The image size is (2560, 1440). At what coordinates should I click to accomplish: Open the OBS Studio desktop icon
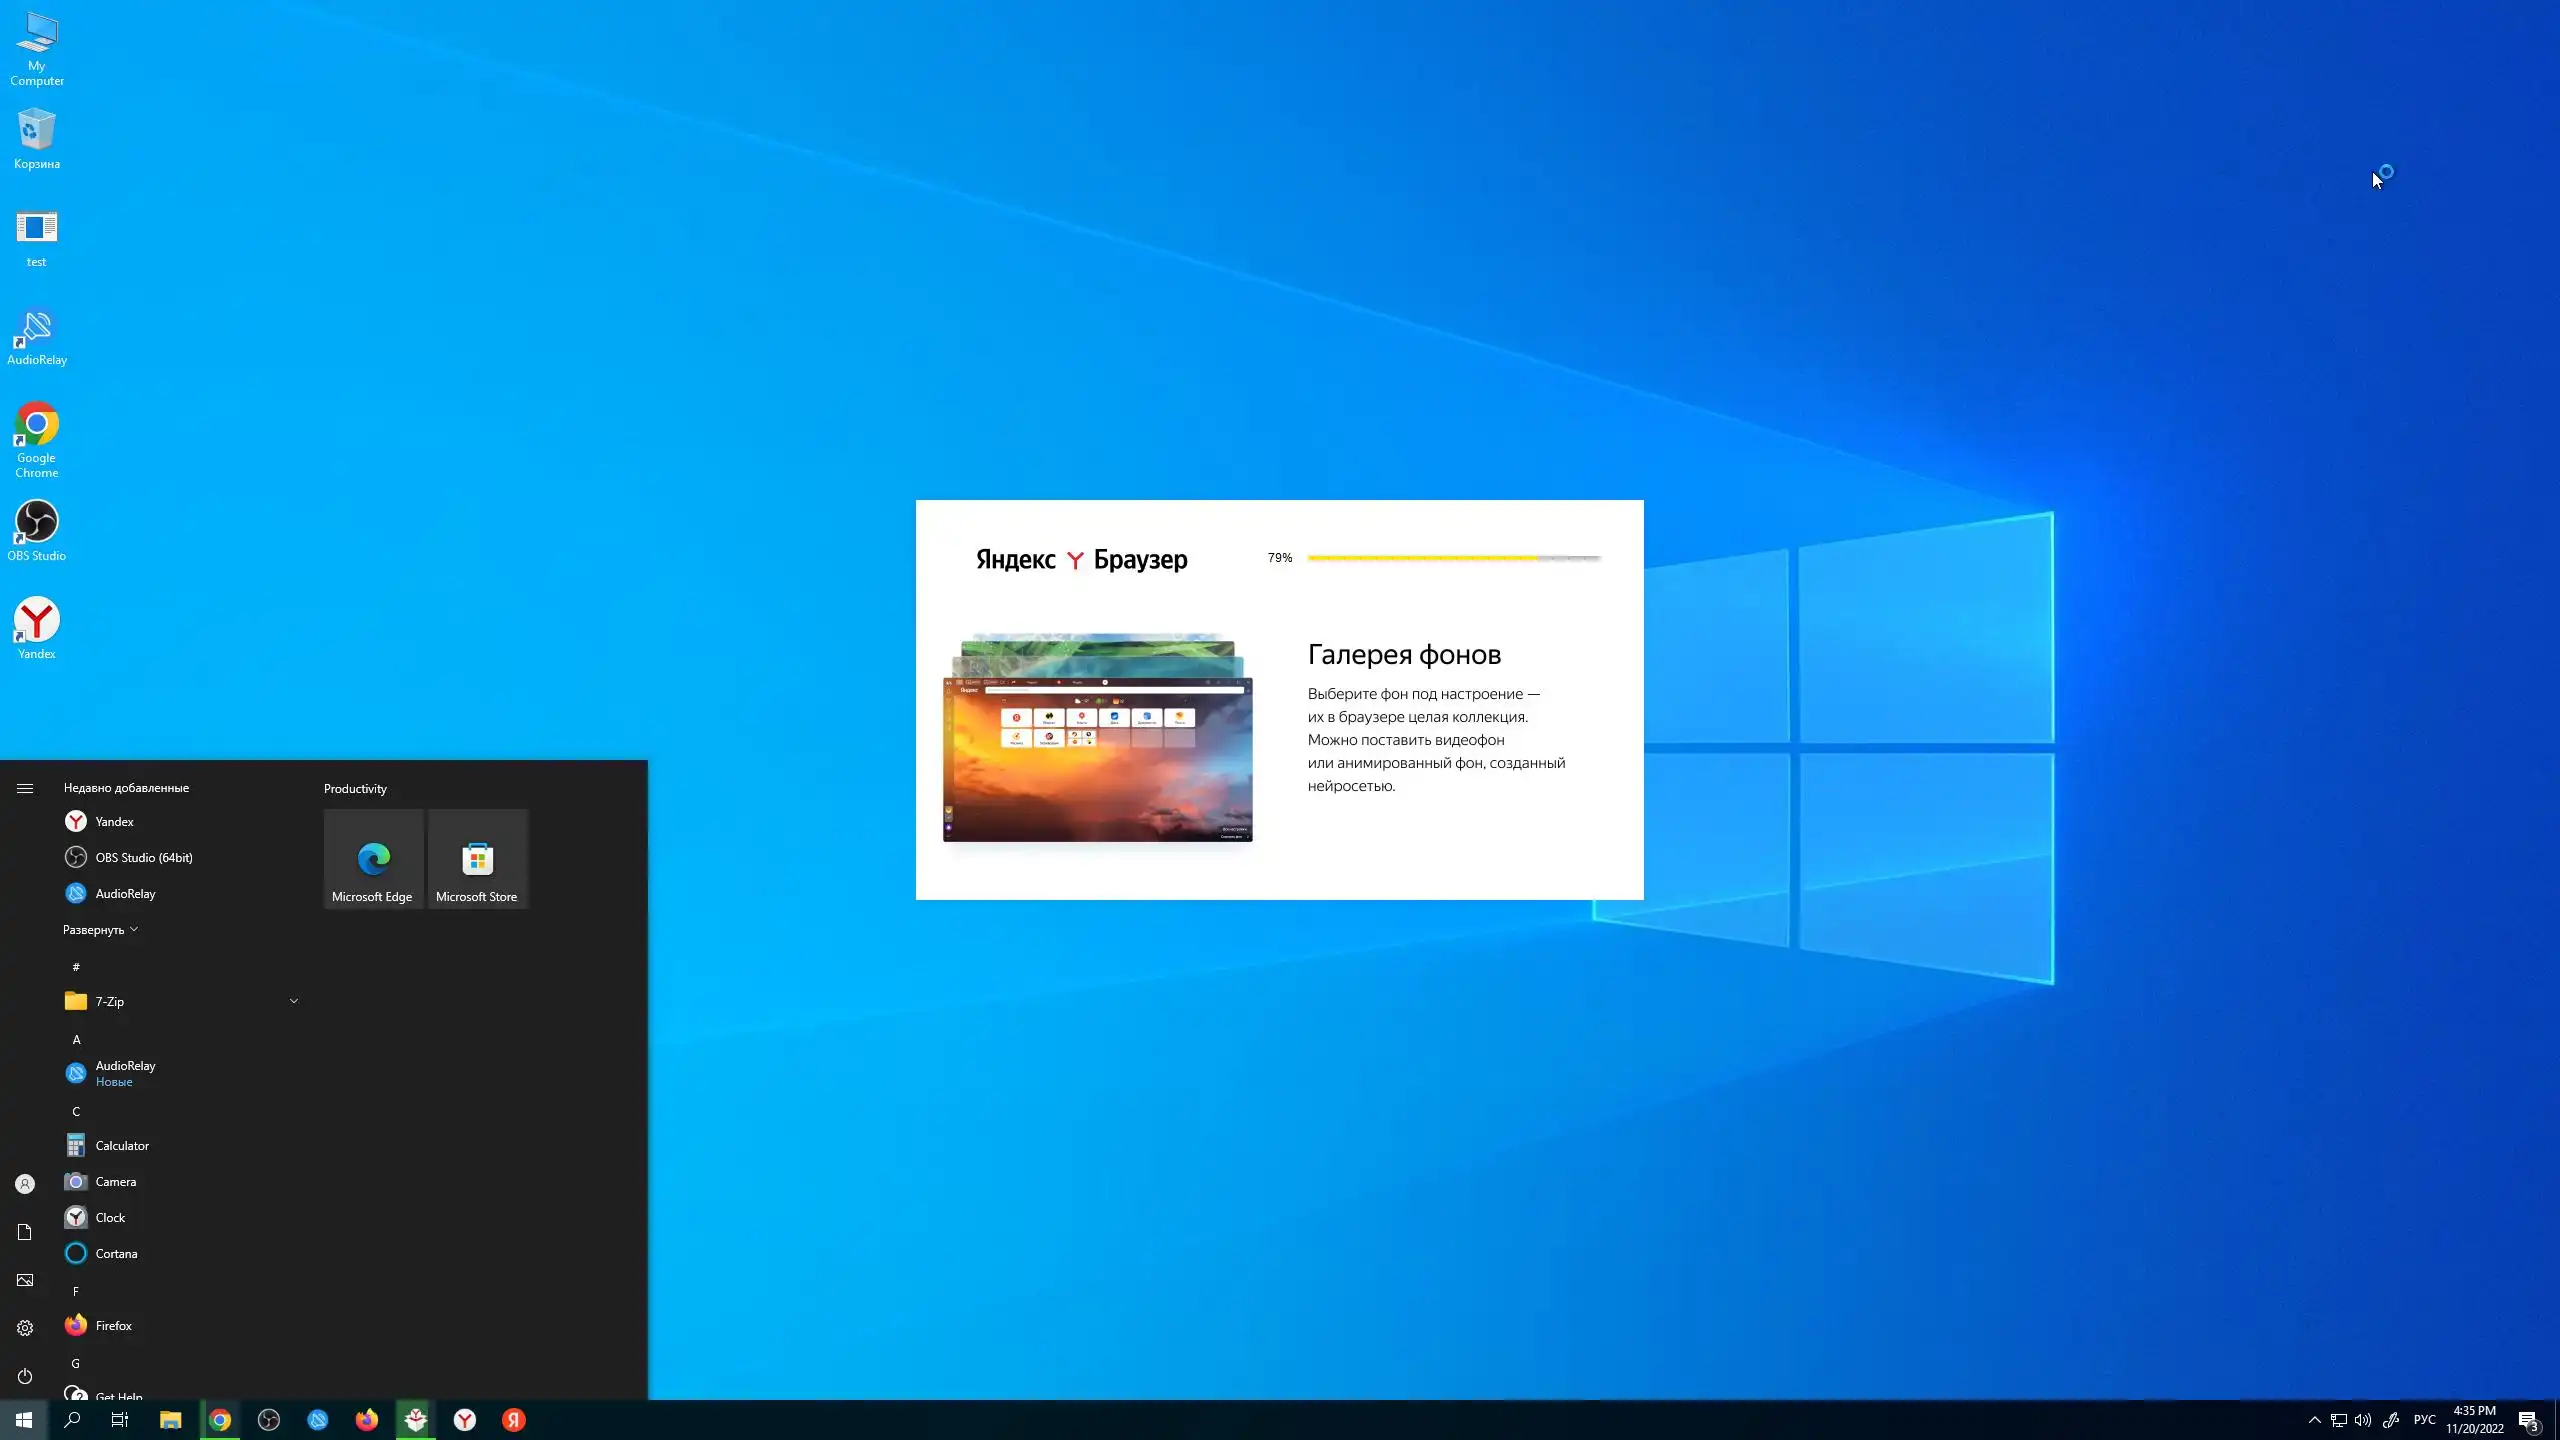(36, 529)
